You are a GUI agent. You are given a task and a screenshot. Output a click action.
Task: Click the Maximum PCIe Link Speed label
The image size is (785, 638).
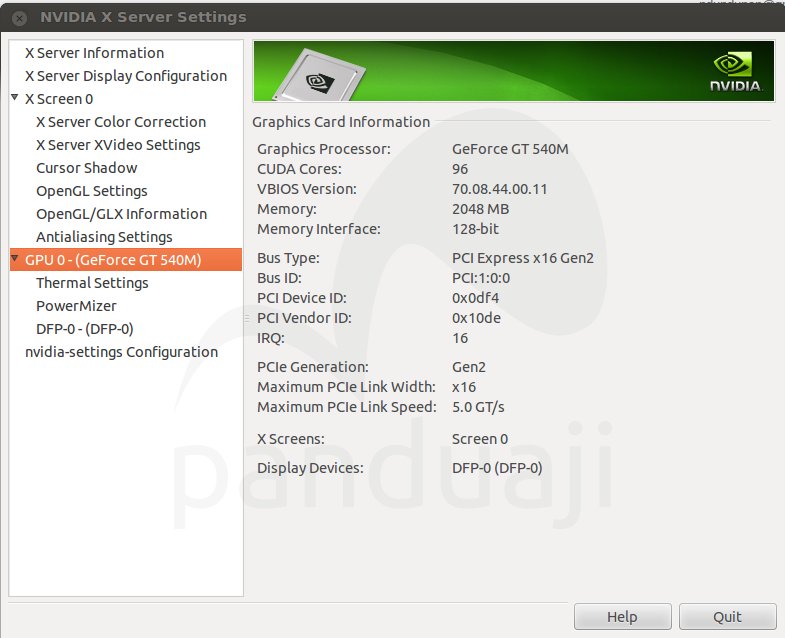(347, 408)
